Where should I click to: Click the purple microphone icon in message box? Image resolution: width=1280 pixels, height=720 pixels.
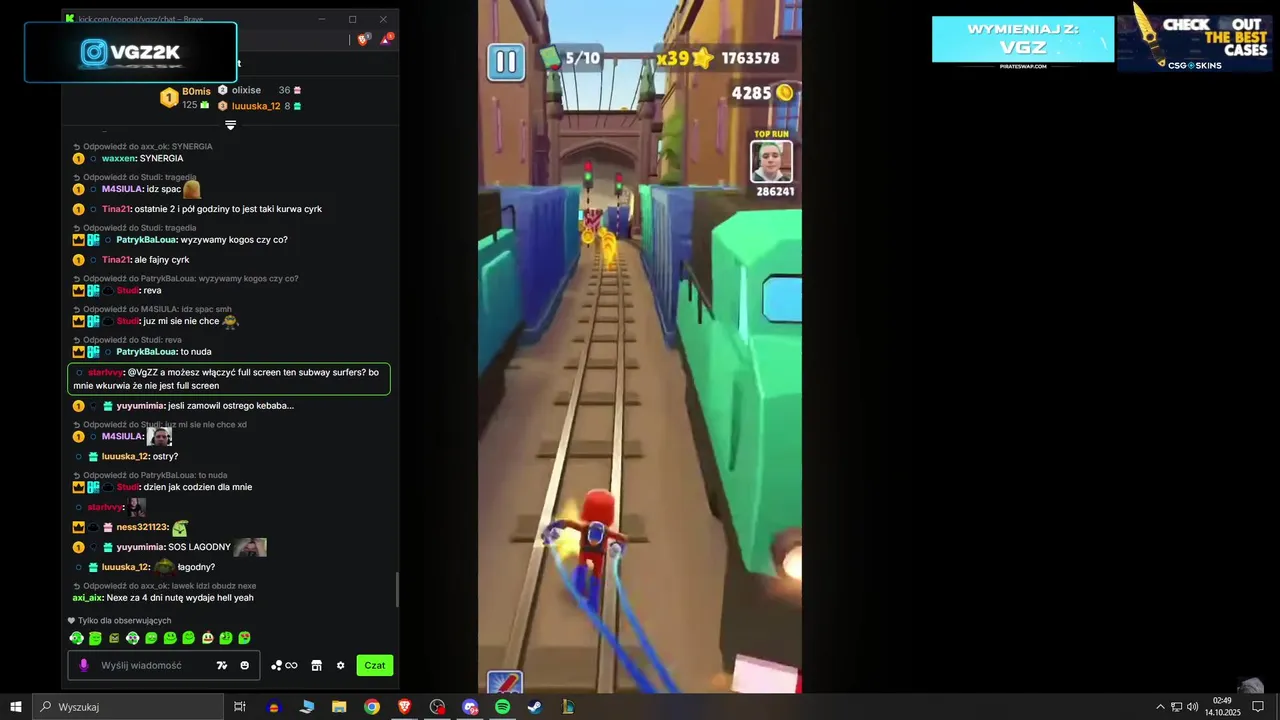[84, 665]
